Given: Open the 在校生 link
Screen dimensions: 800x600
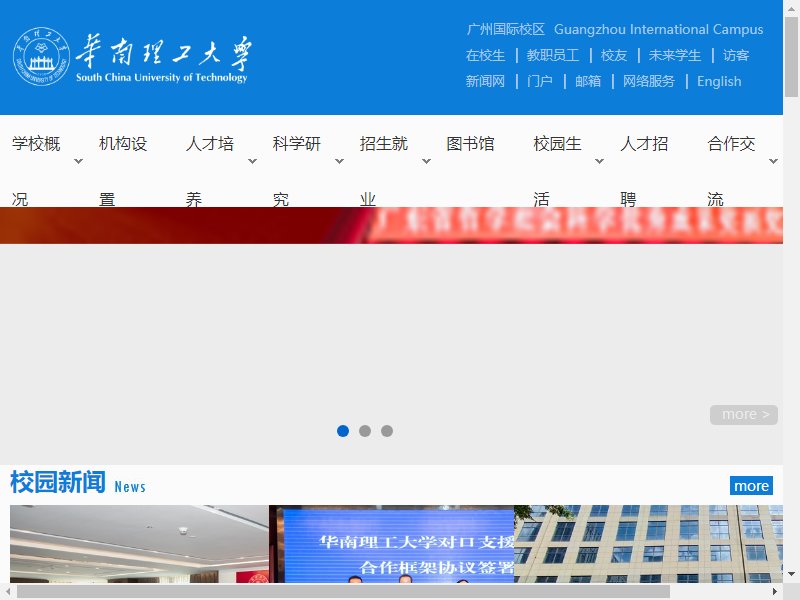Looking at the screenshot, I should coord(485,55).
